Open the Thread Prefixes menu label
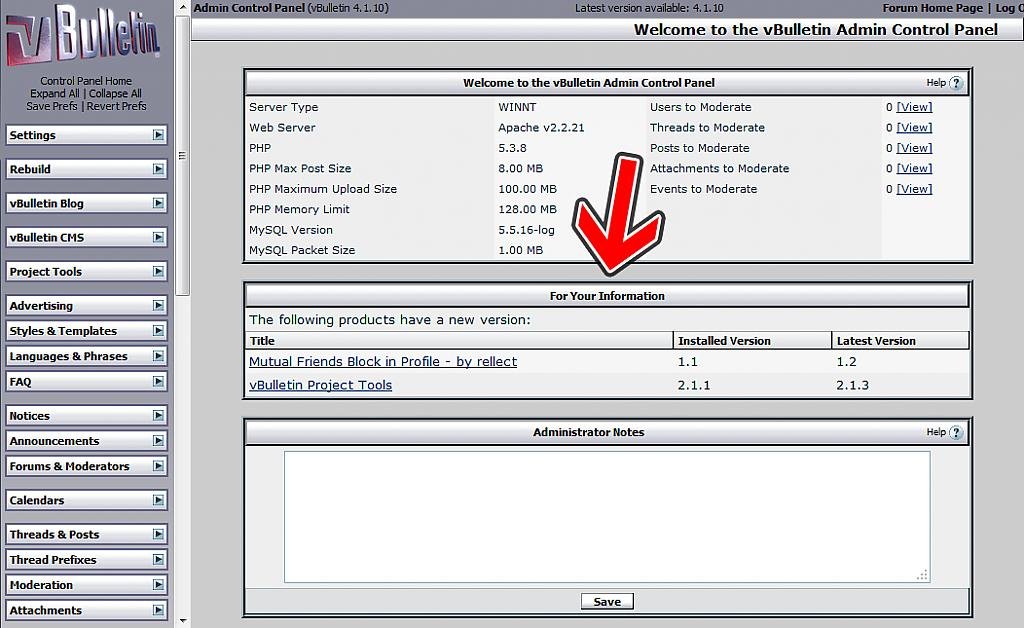The height and width of the screenshot is (628, 1024). tap(53, 559)
